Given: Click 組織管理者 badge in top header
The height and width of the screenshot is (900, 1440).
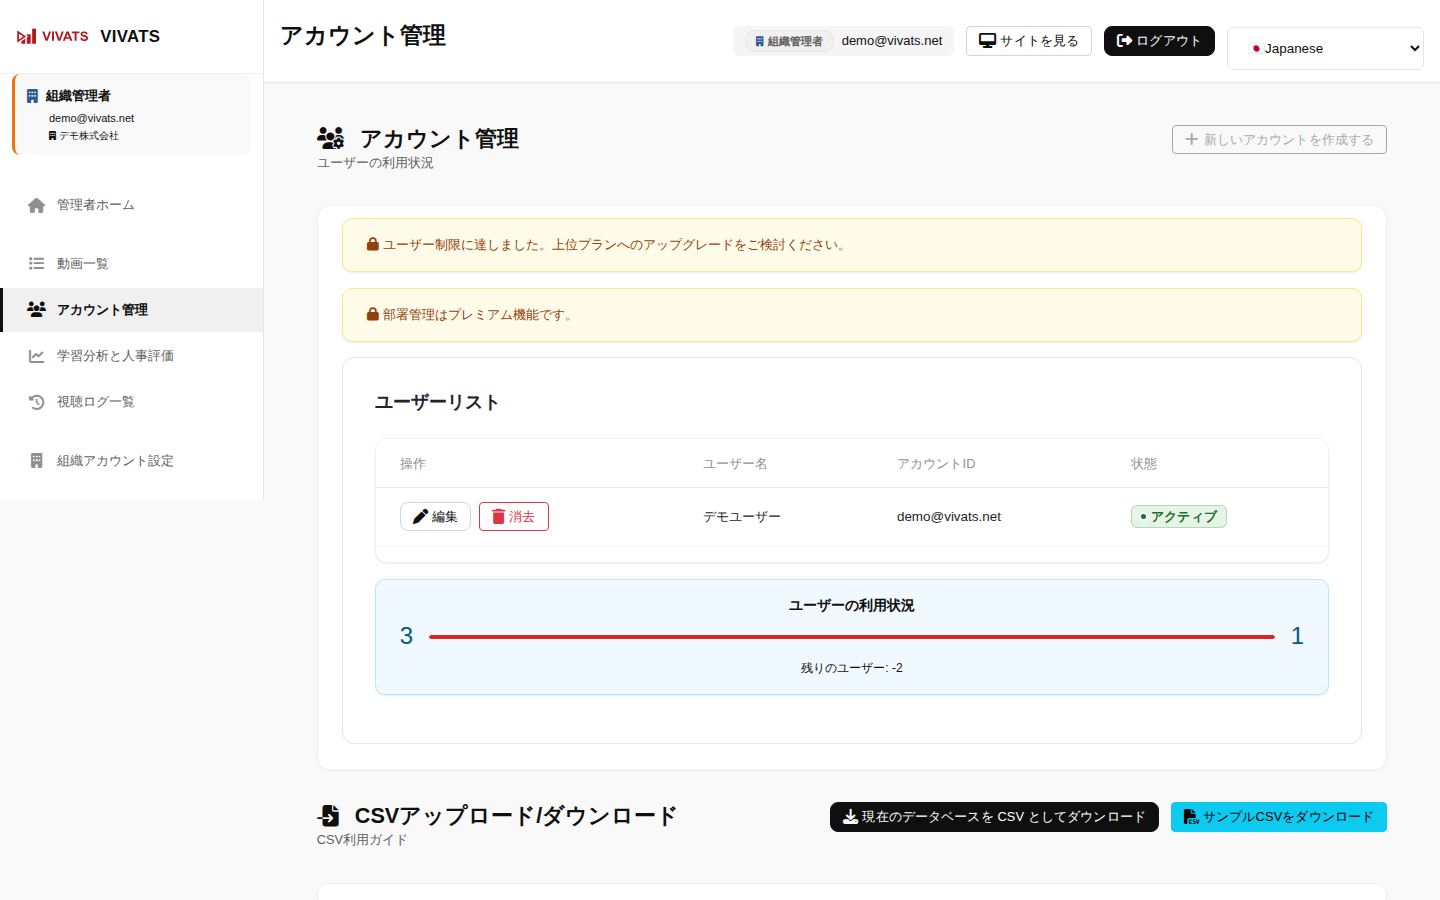Looking at the screenshot, I should pyautogui.click(x=789, y=41).
